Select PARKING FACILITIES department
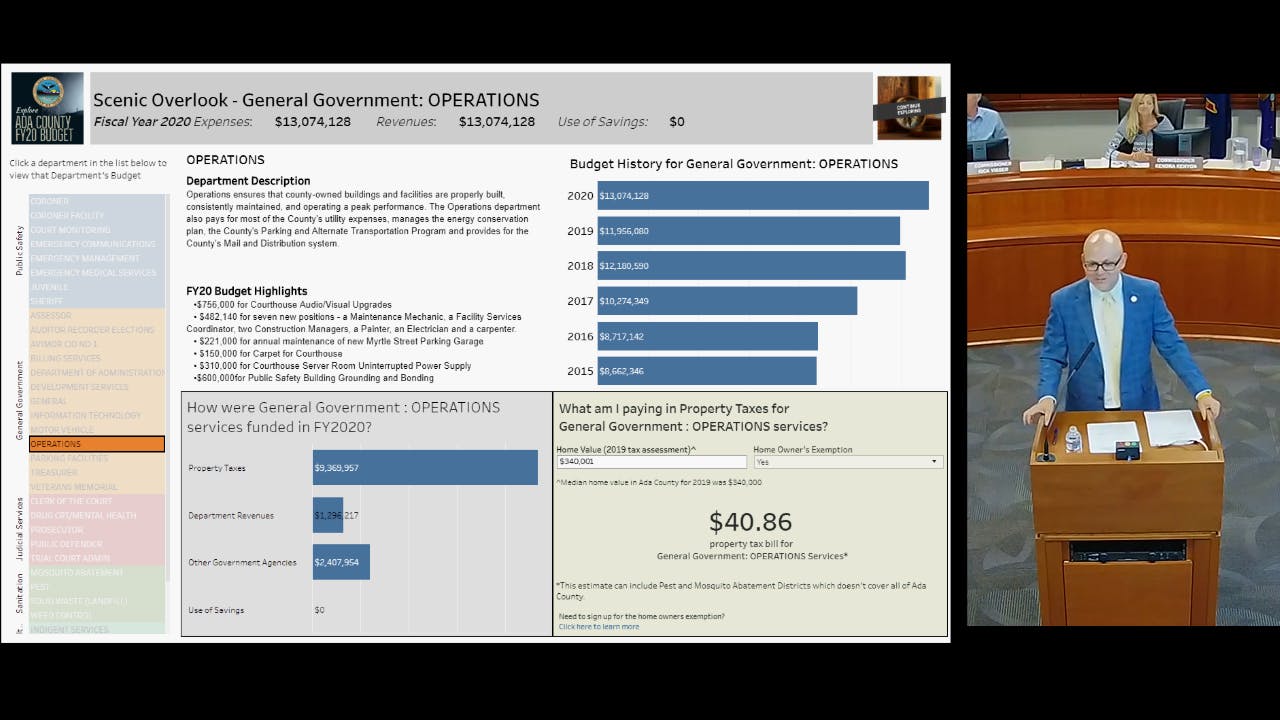This screenshot has height=720, width=1280. coord(97,458)
